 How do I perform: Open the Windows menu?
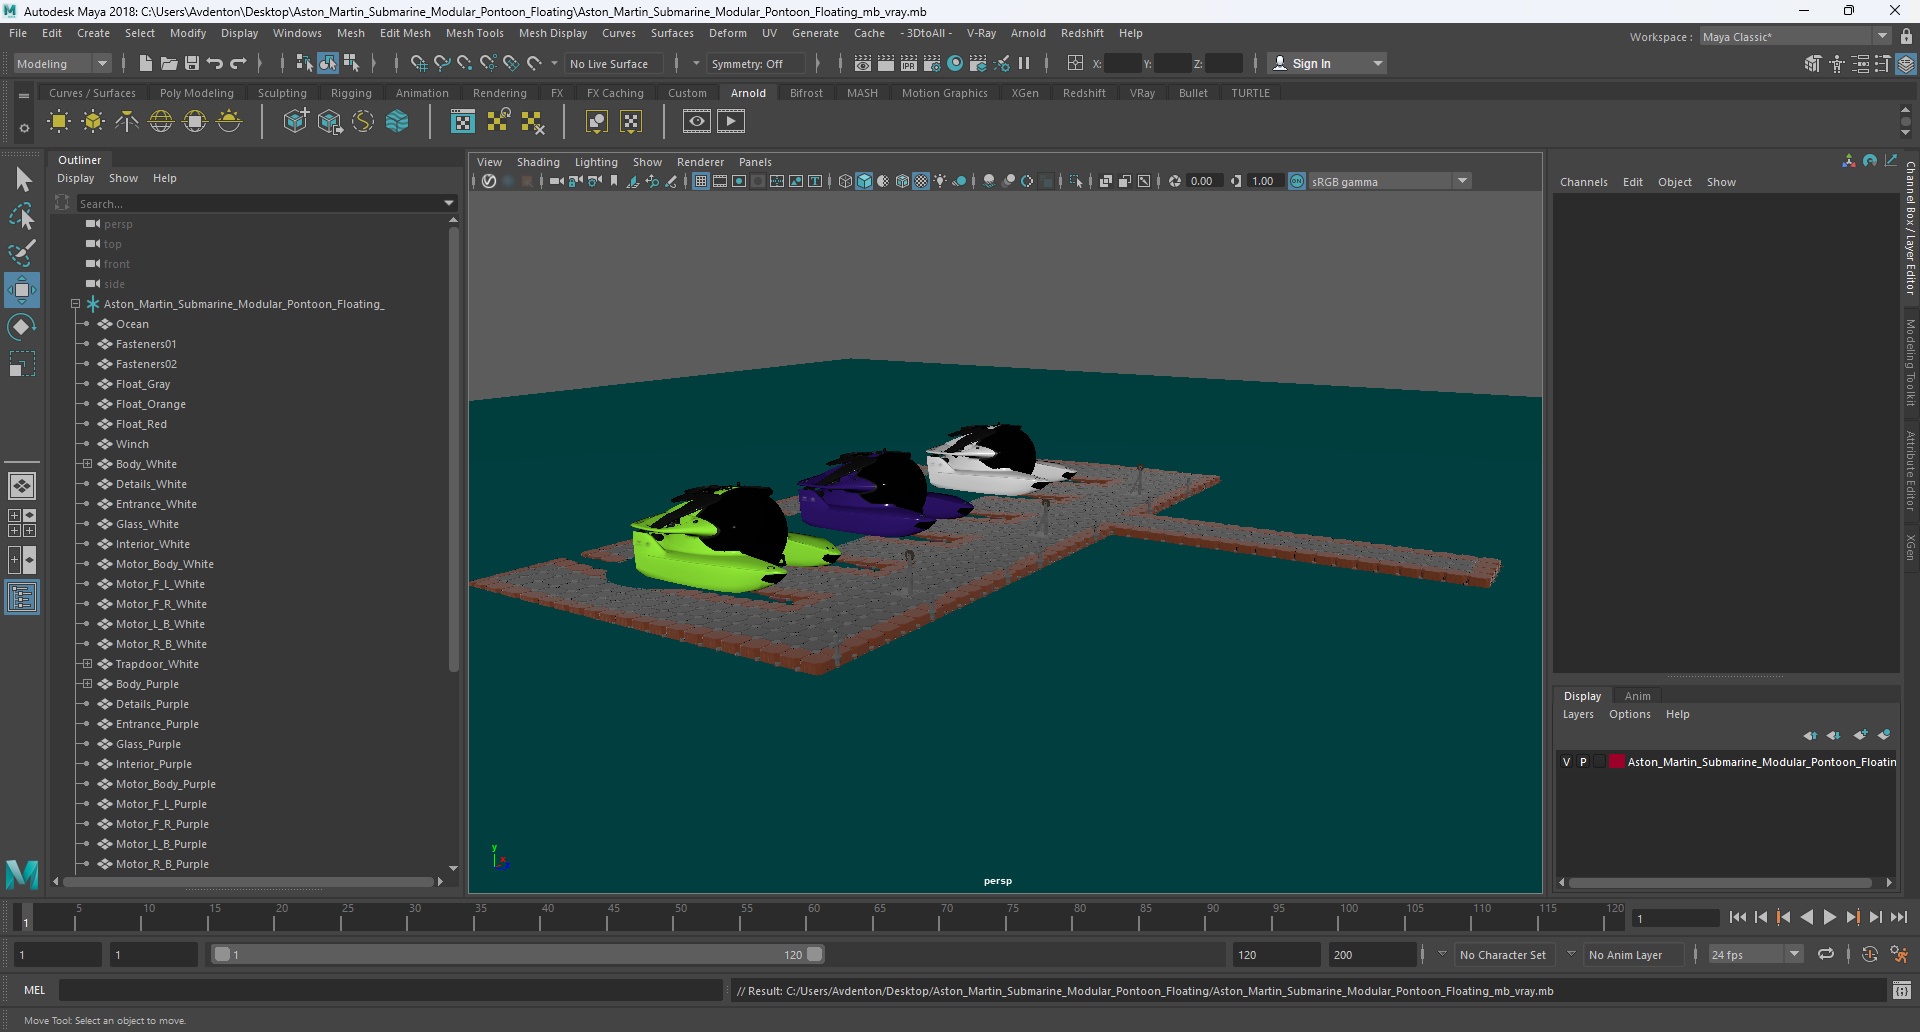297,33
